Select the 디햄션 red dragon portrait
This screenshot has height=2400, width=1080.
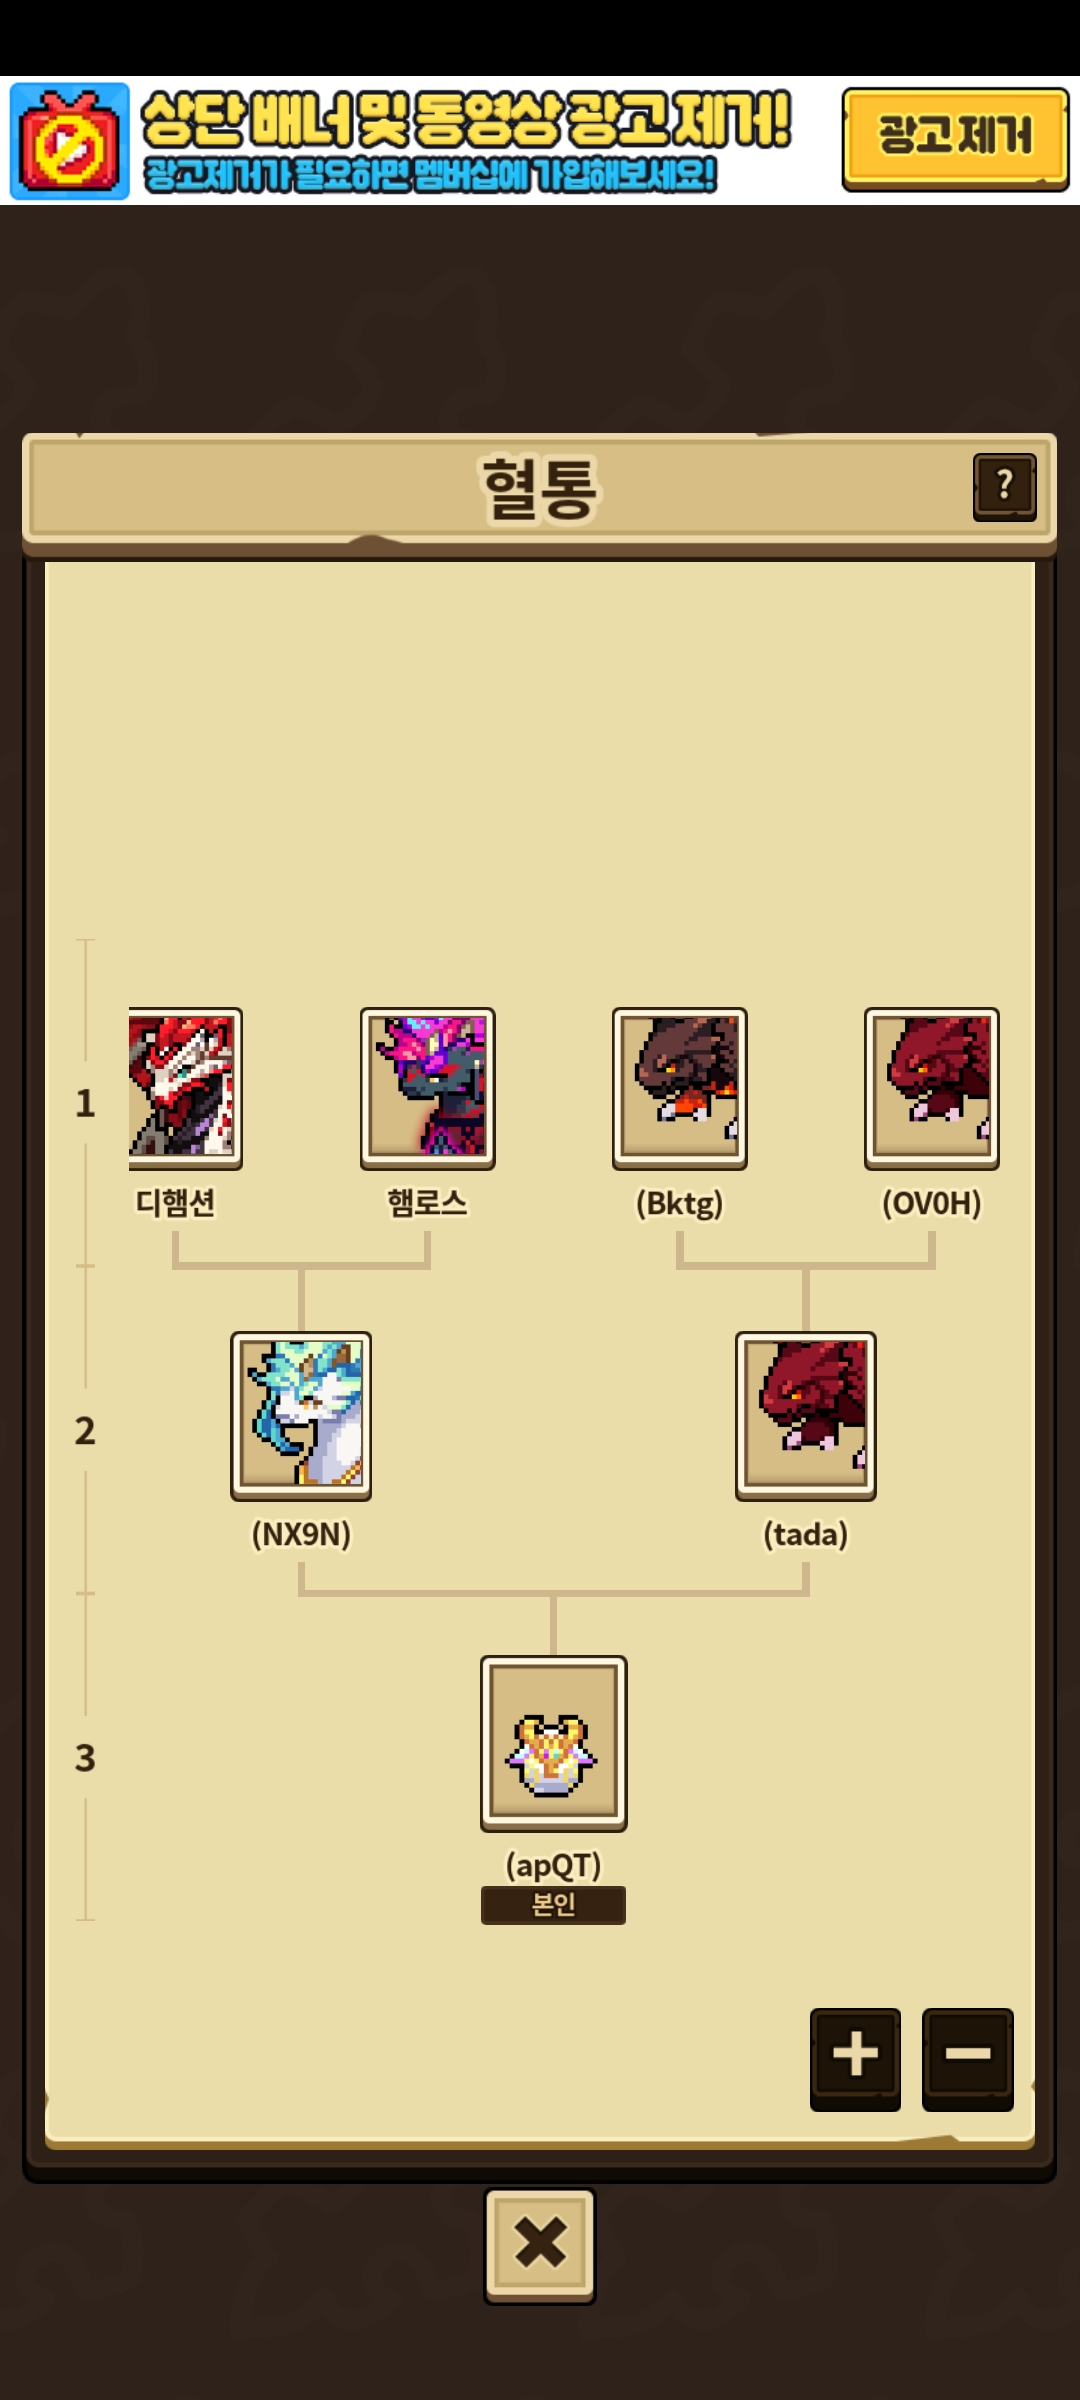[x=186, y=1088]
